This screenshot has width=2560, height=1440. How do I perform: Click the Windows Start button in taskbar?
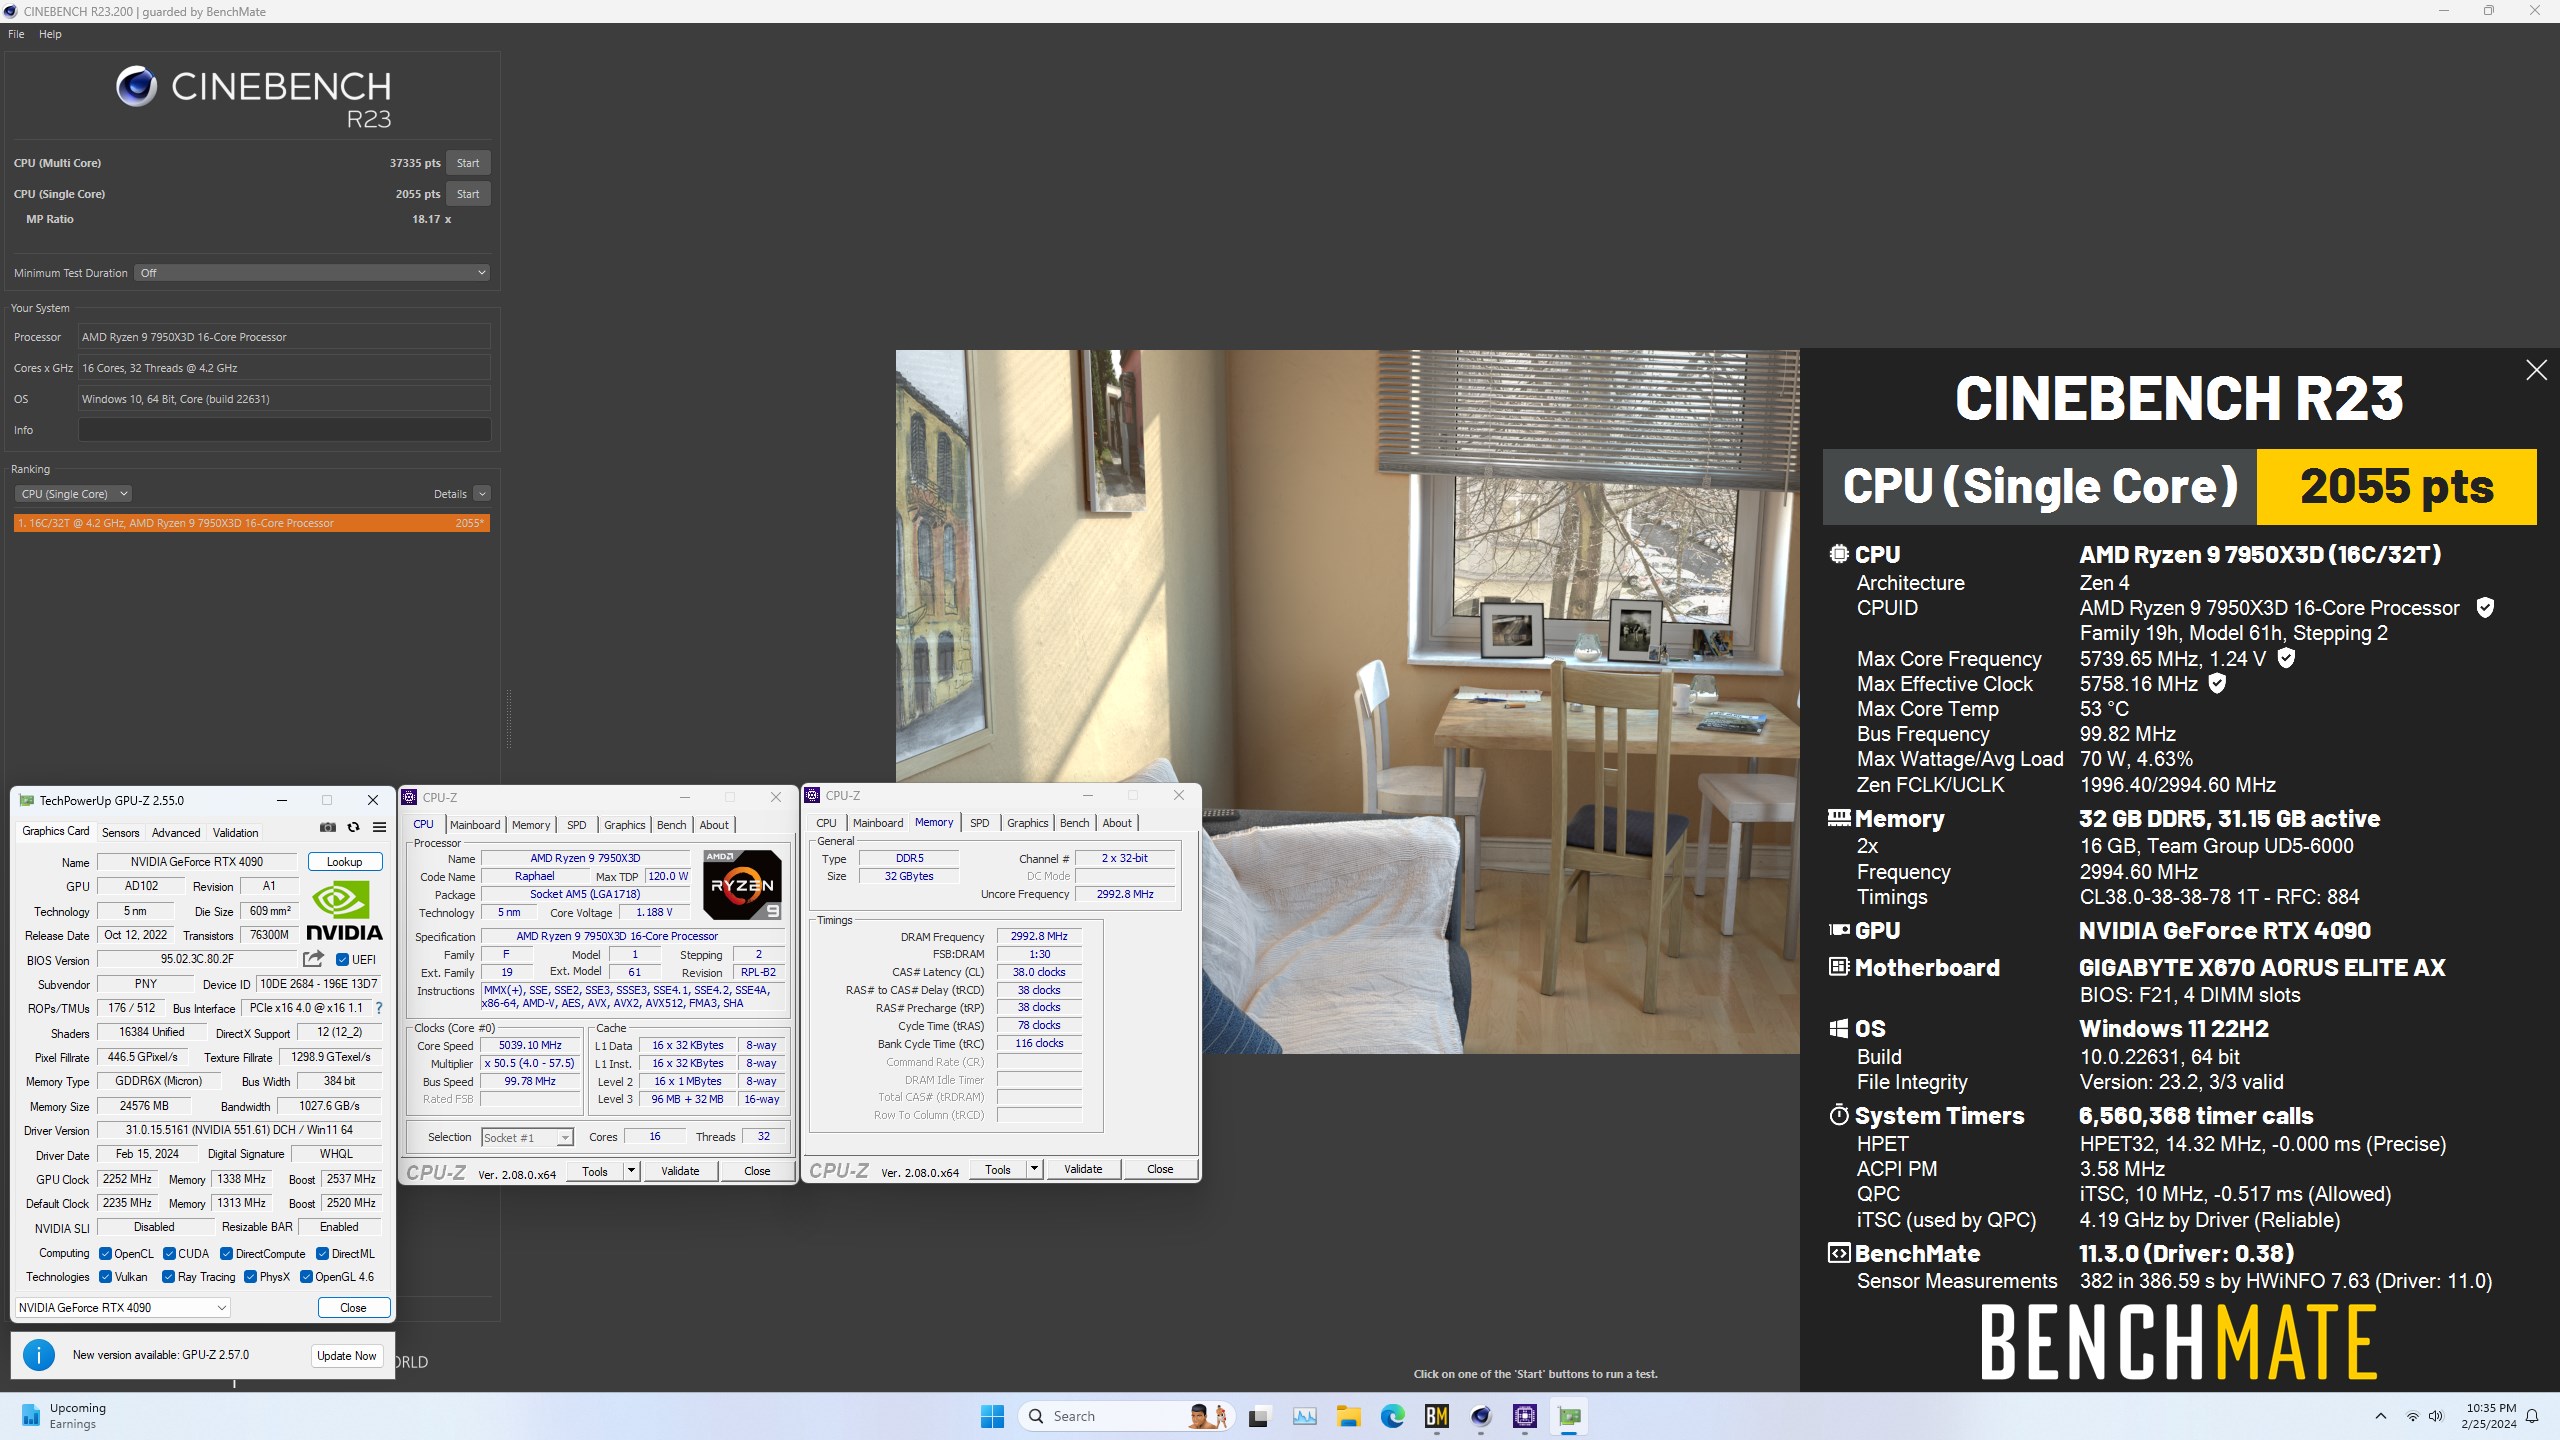pyautogui.click(x=992, y=1416)
